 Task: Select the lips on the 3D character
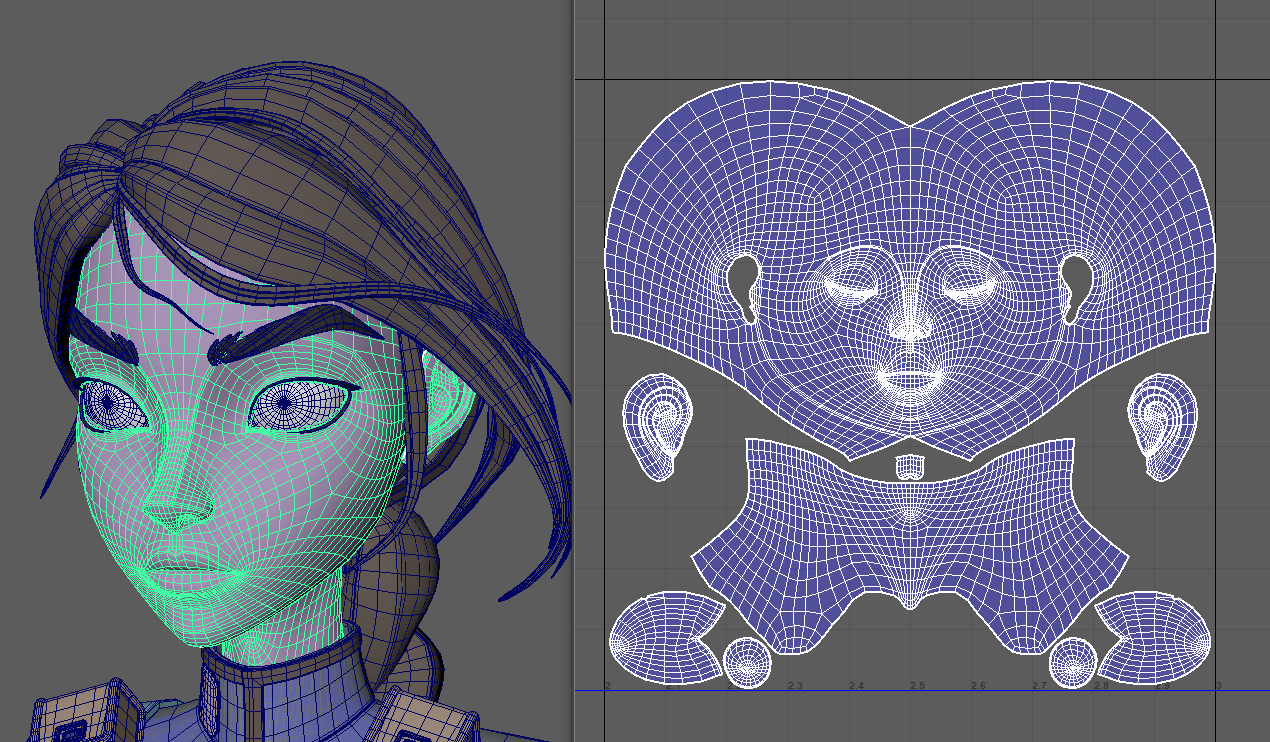pos(190,573)
